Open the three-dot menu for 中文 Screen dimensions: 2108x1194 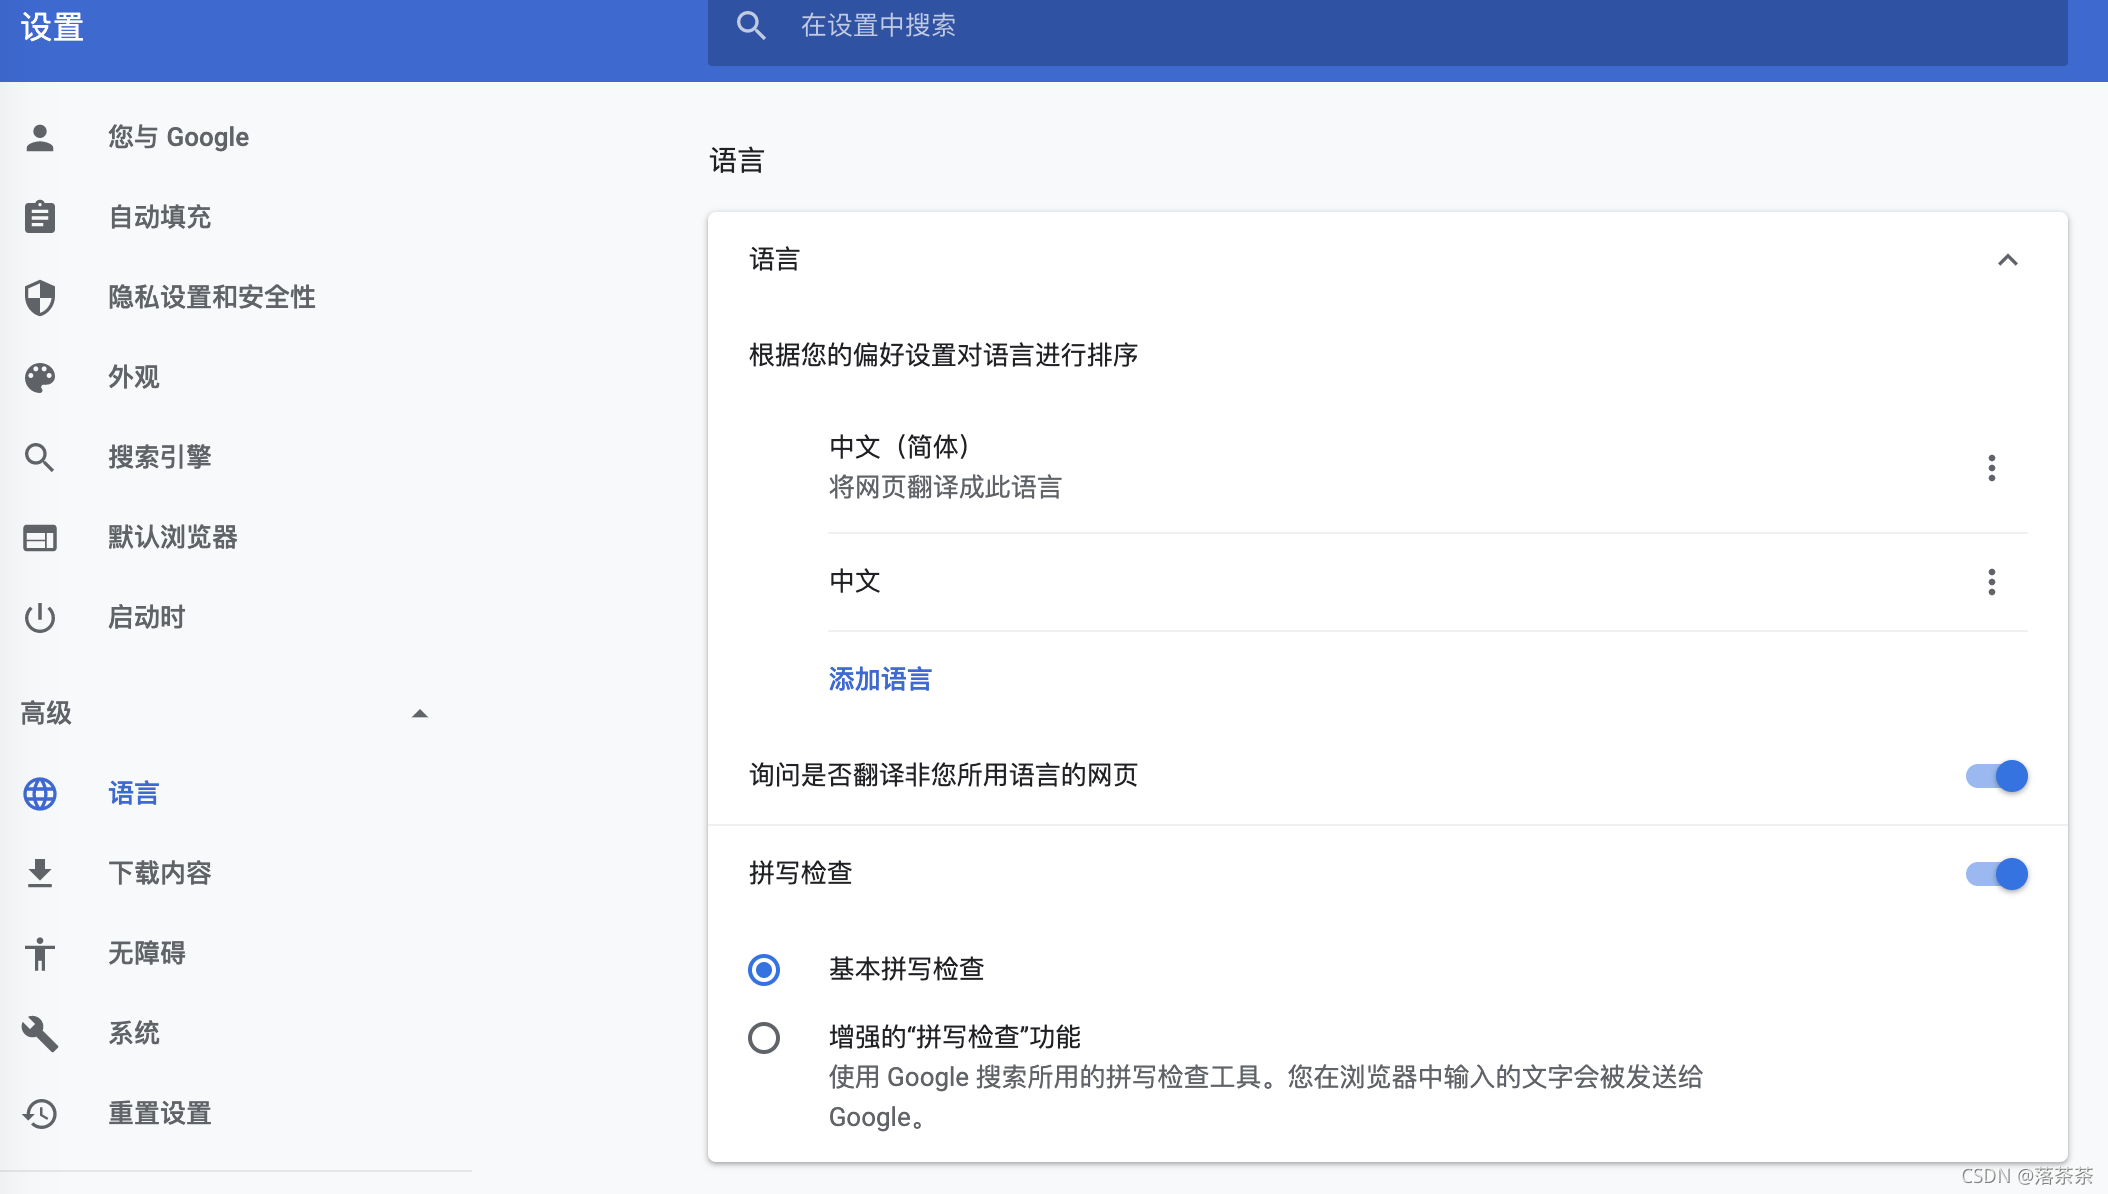pos(1991,582)
